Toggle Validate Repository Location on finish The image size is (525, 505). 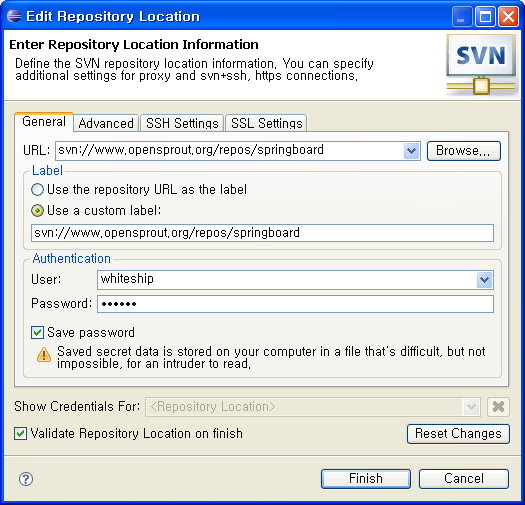coord(20,433)
